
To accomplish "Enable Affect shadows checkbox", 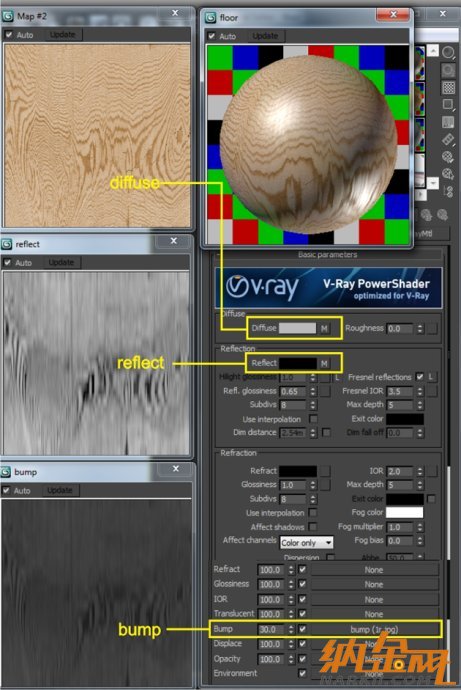I will click(x=313, y=526).
